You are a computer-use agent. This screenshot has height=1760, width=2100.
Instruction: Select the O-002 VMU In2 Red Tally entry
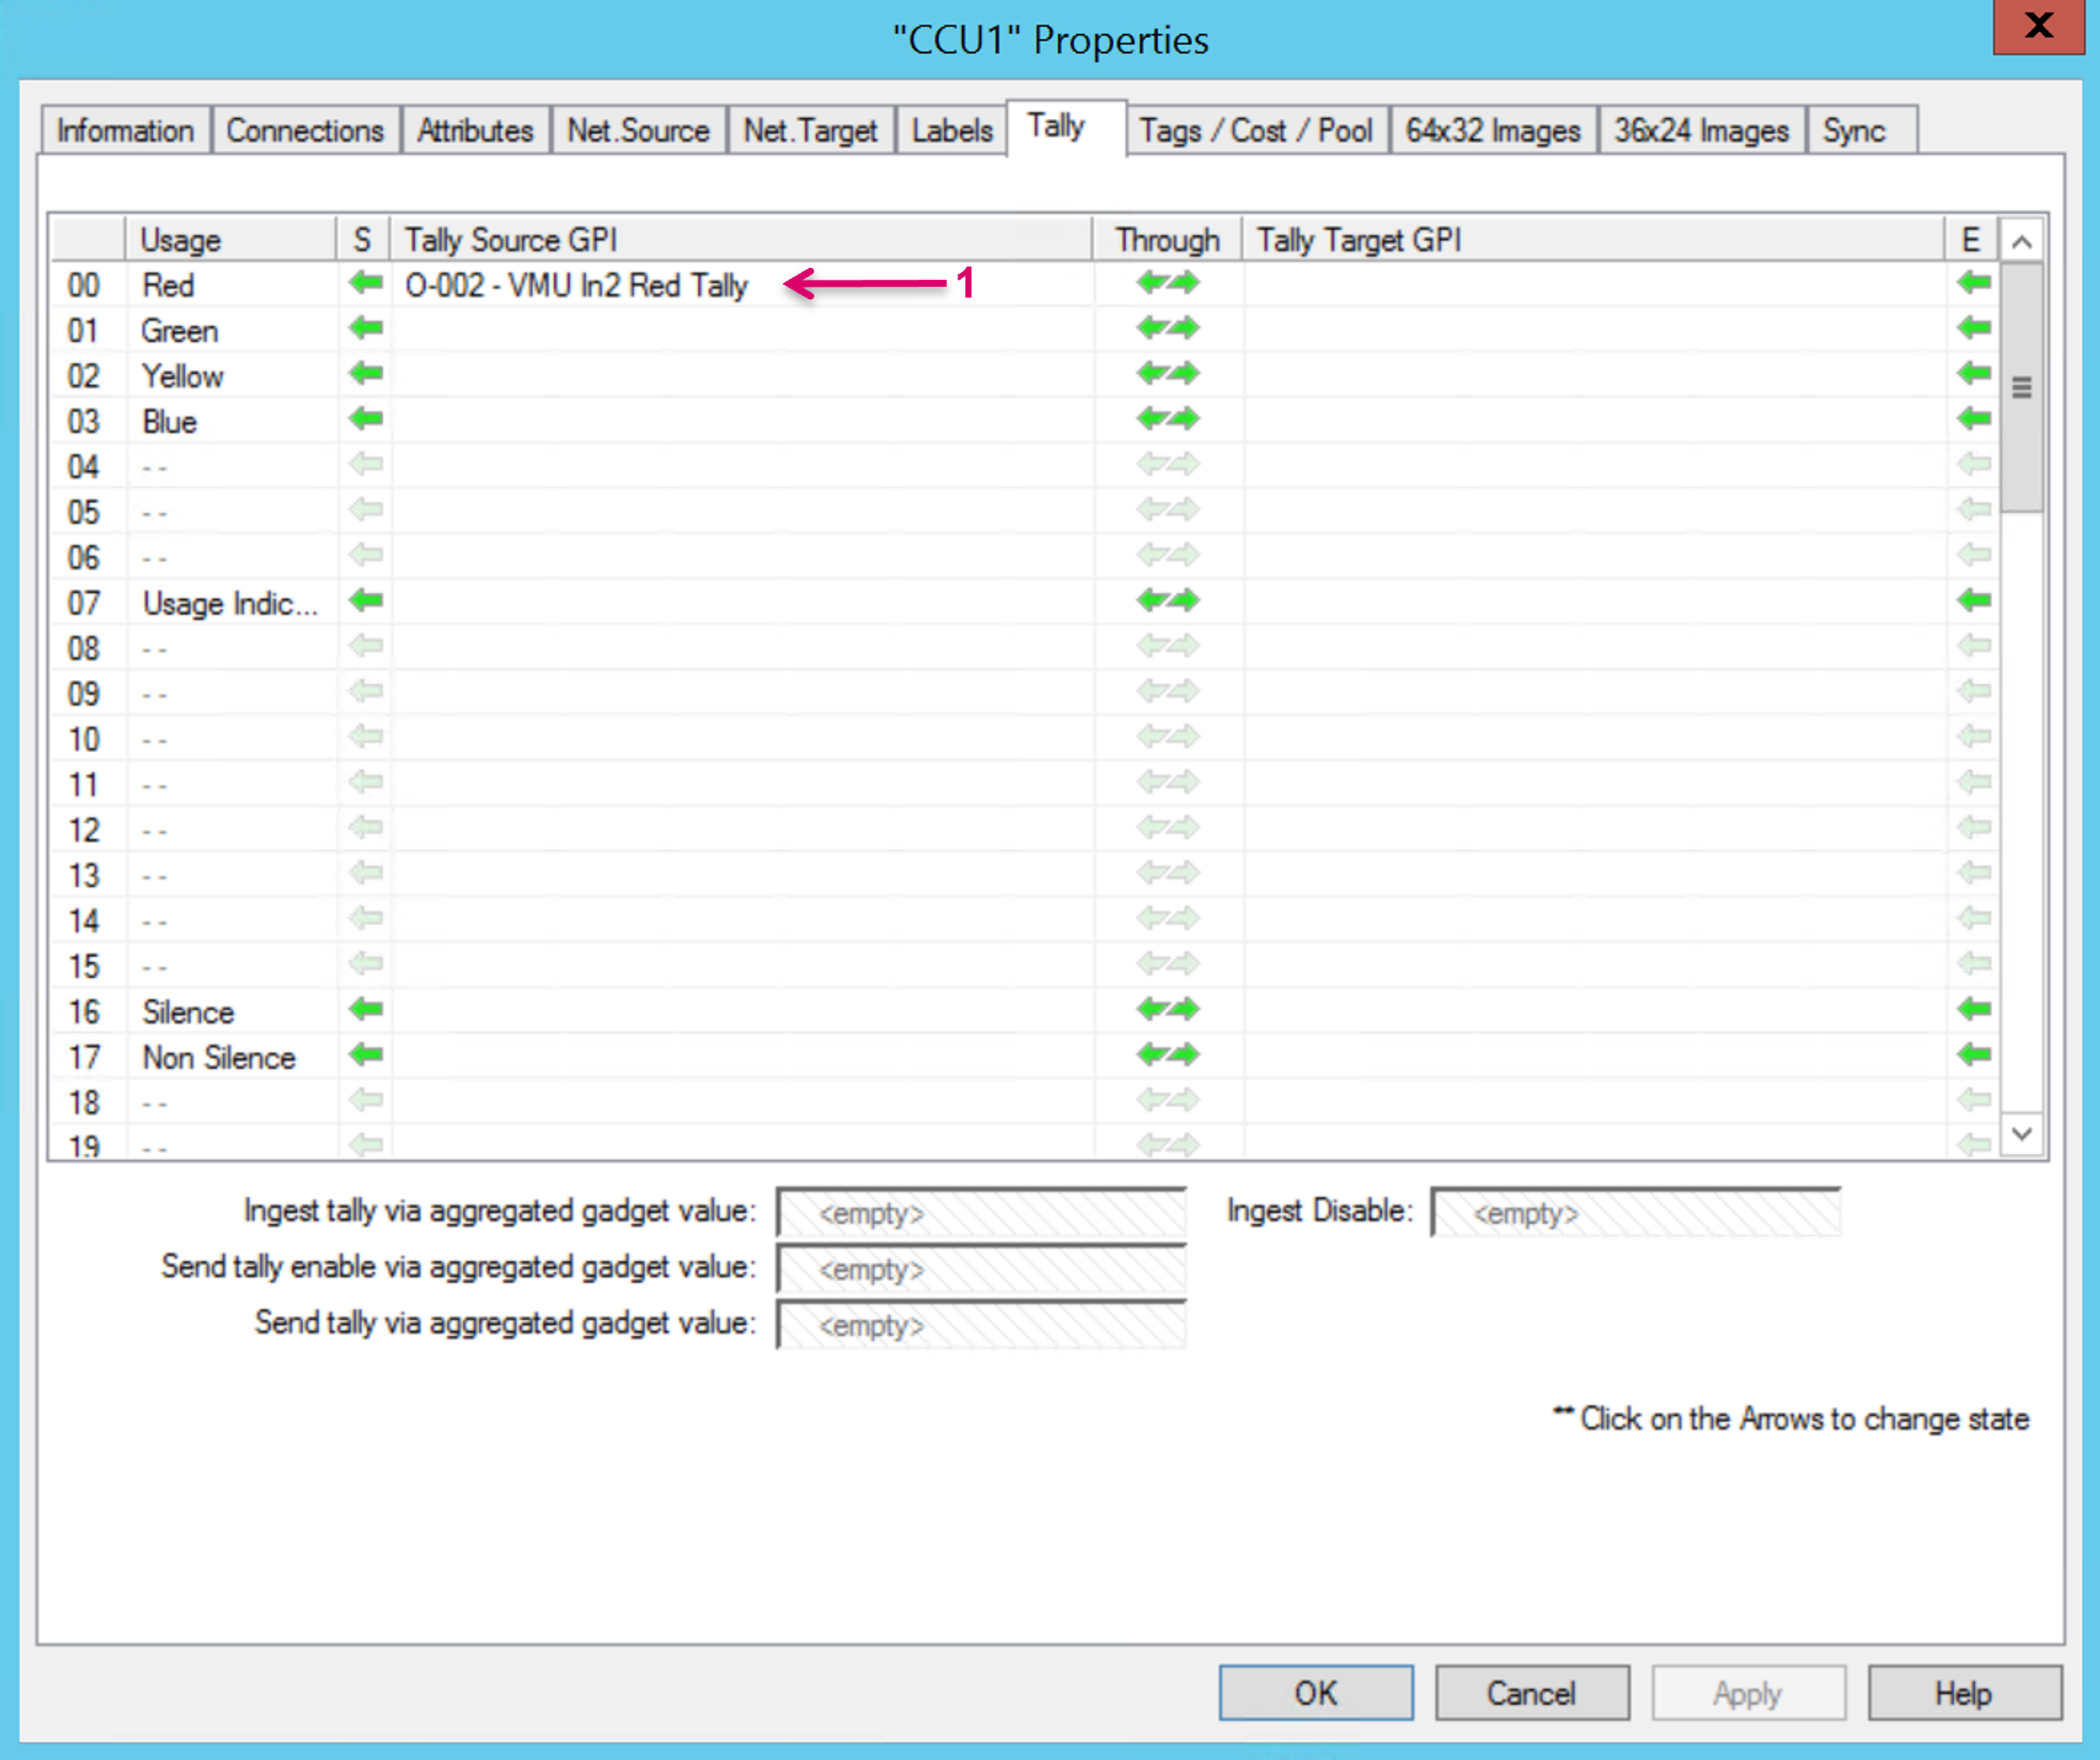click(576, 286)
